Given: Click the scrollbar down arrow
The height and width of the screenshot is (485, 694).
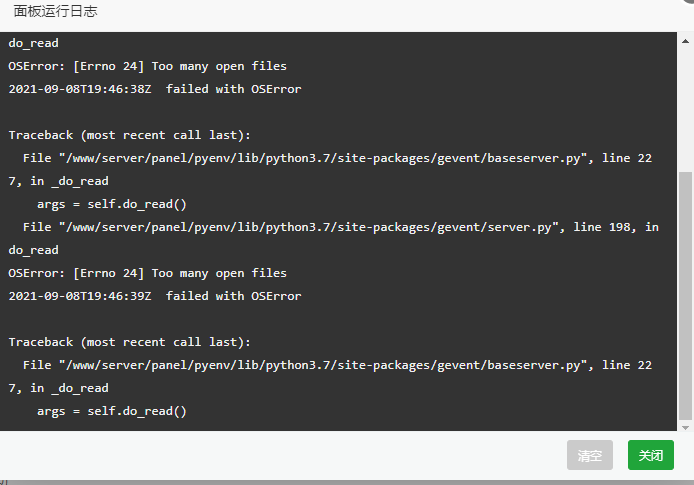Looking at the screenshot, I should (x=685, y=427).
